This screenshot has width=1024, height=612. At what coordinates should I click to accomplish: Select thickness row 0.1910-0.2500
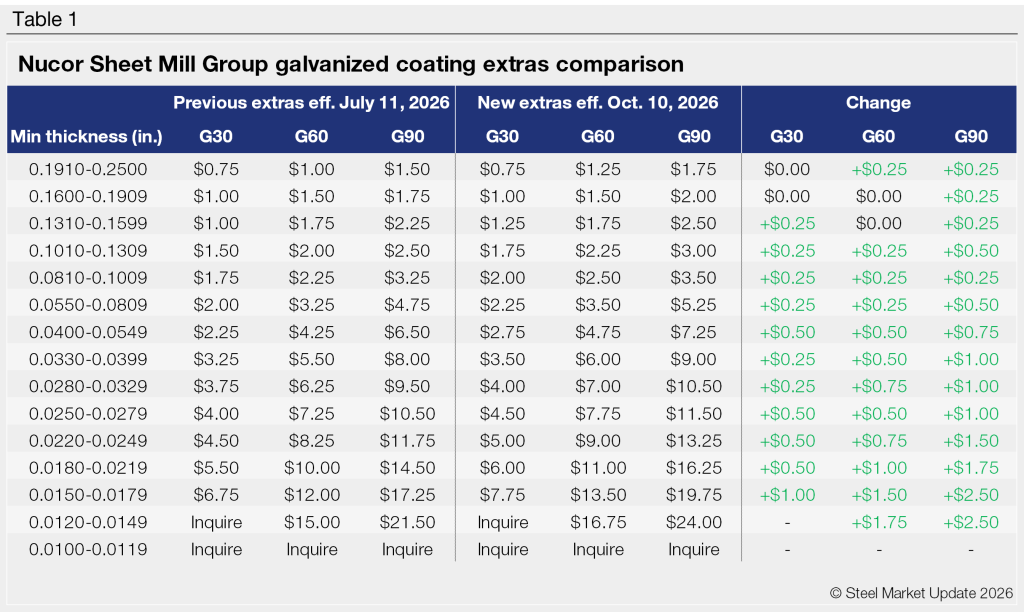(512, 169)
